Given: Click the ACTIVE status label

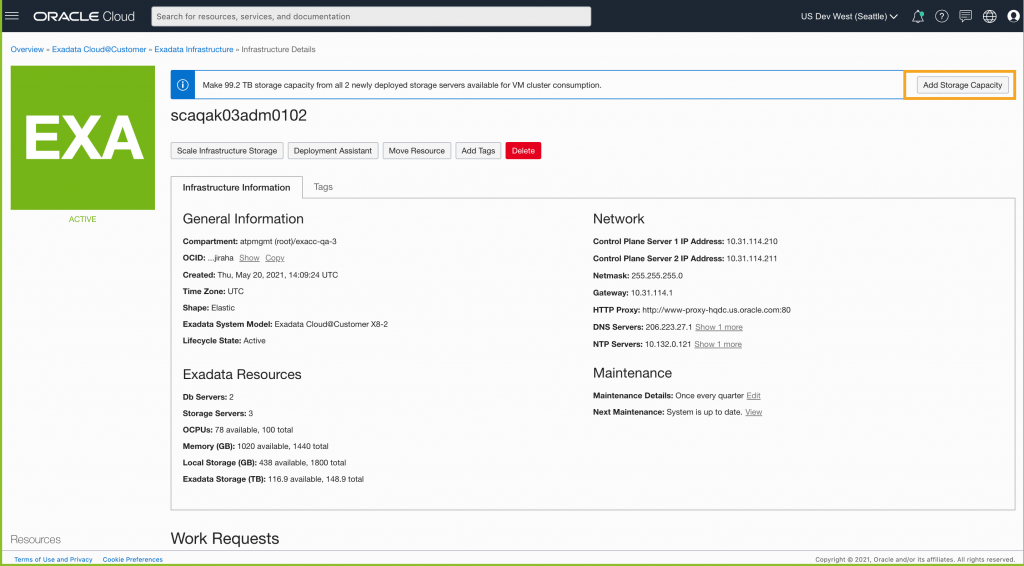Looking at the screenshot, I should click(x=82, y=219).
